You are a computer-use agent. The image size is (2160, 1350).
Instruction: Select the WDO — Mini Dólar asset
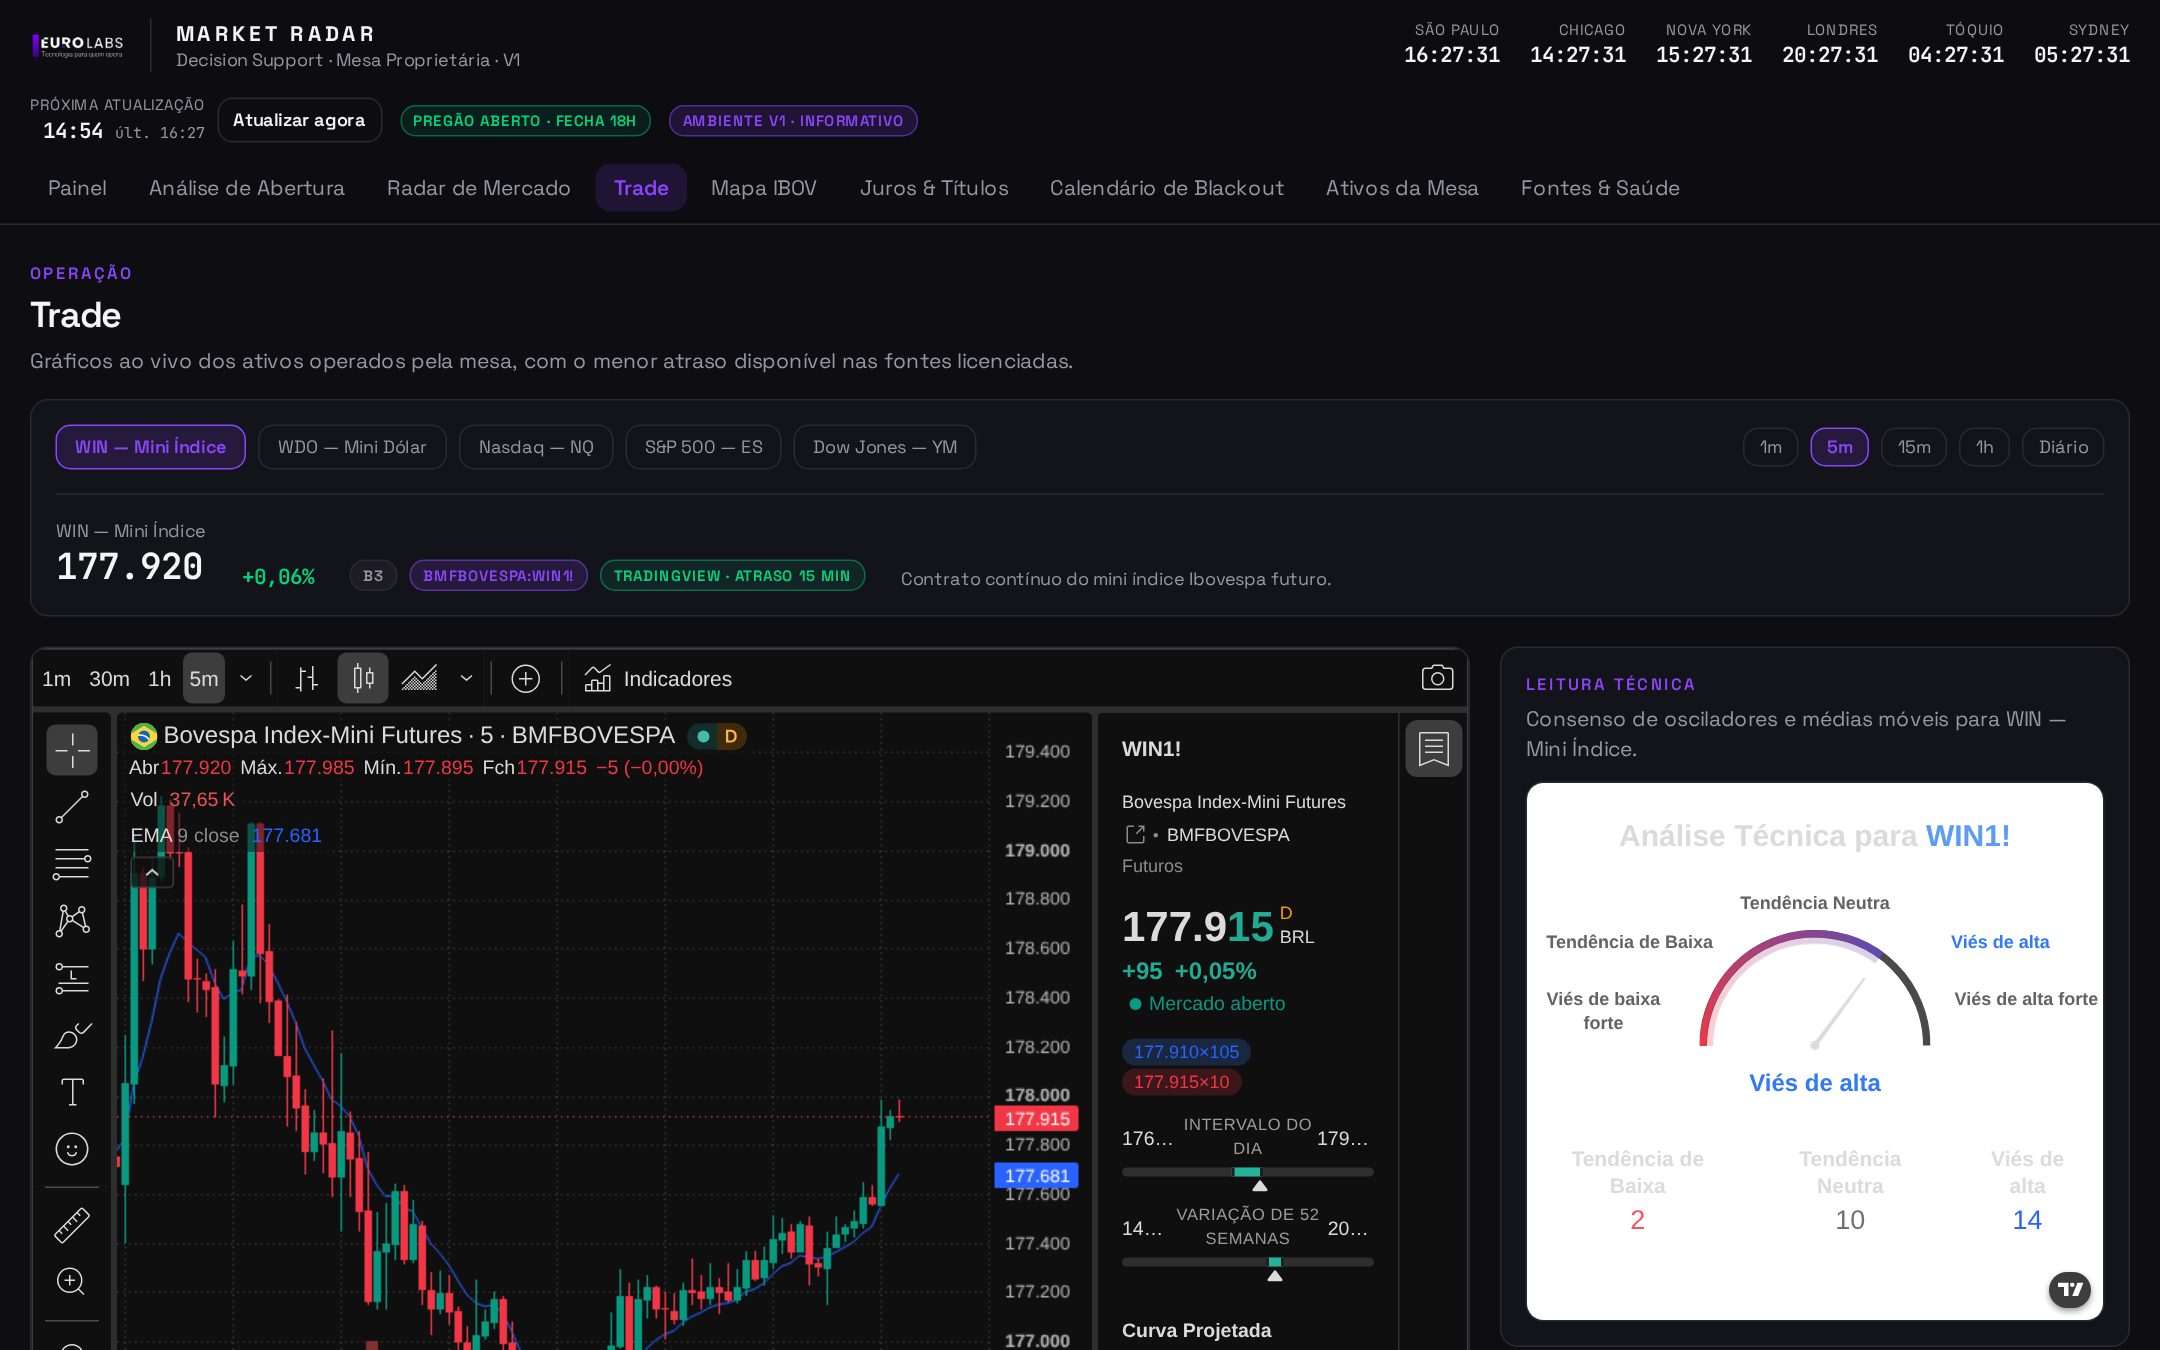pos(352,447)
